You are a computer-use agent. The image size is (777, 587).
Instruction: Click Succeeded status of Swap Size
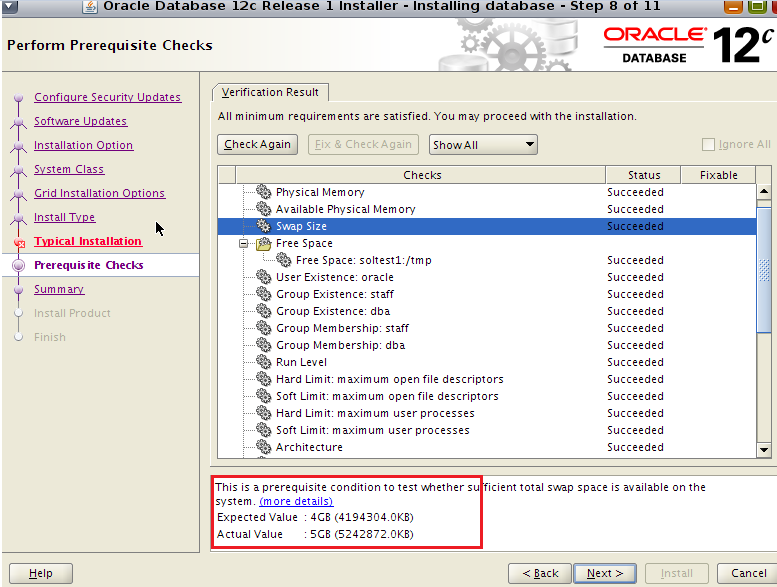pos(635,226)
